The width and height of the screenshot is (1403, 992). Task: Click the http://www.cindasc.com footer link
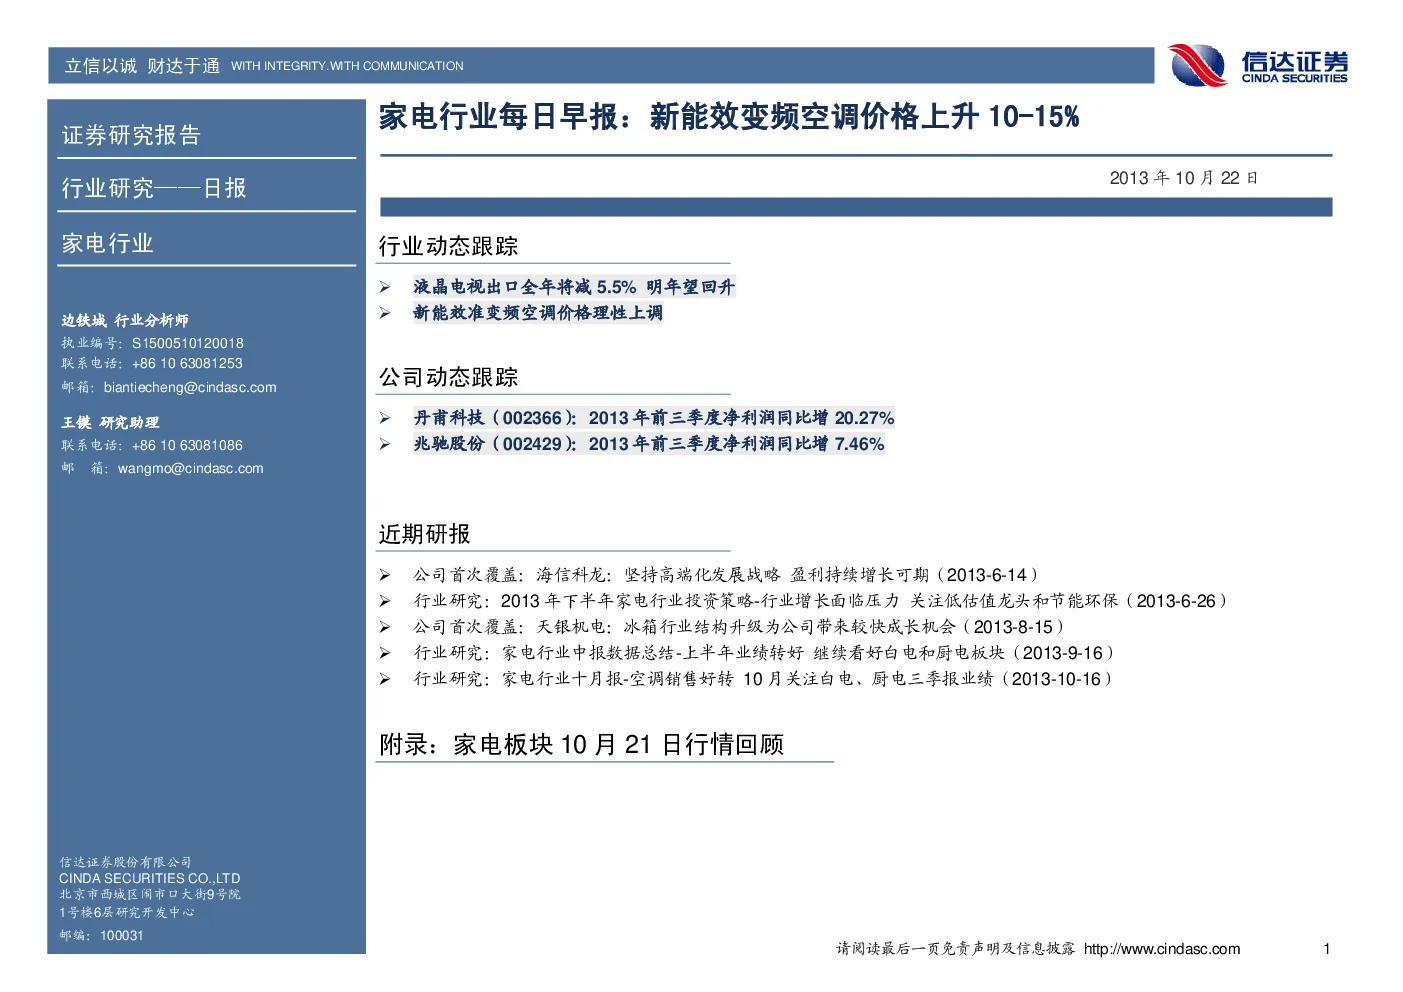tap(1162, 949)
